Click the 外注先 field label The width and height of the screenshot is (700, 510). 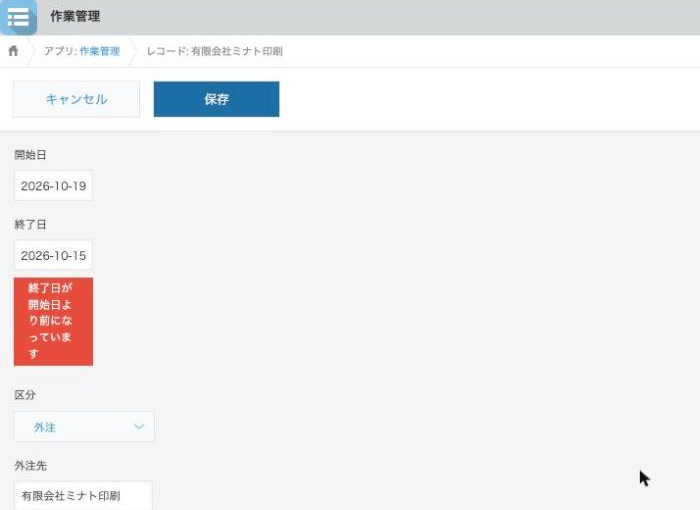tap(30, 466)
